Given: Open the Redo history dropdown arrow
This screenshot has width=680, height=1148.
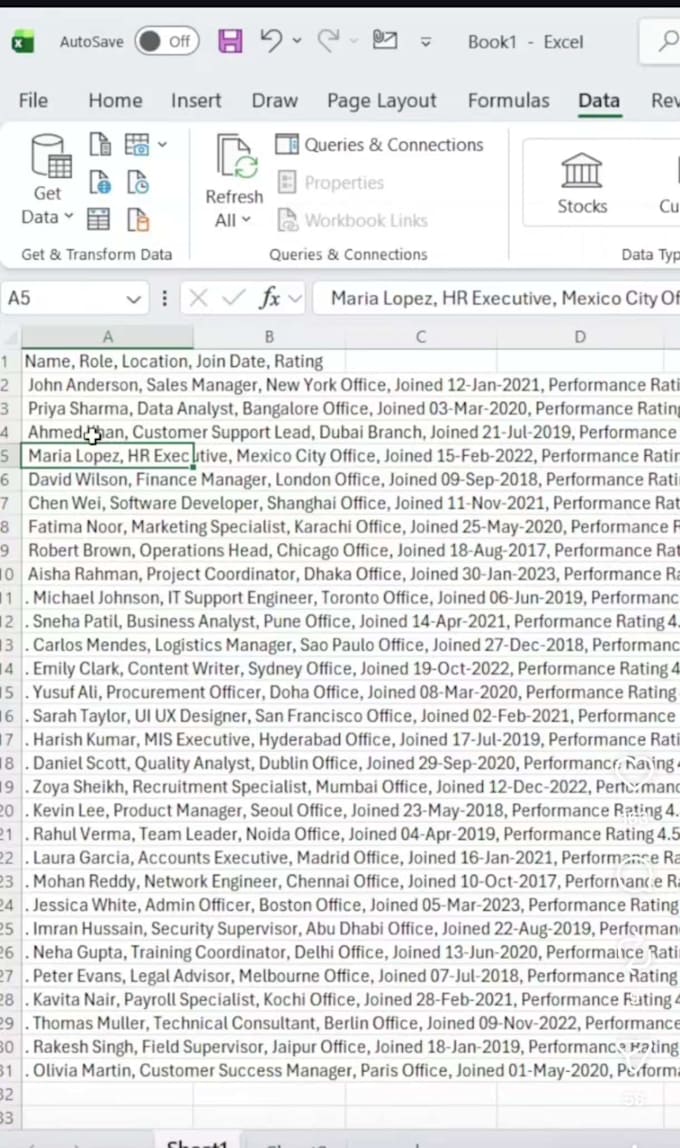Looking at the screenshot, I should click(353, 41).
